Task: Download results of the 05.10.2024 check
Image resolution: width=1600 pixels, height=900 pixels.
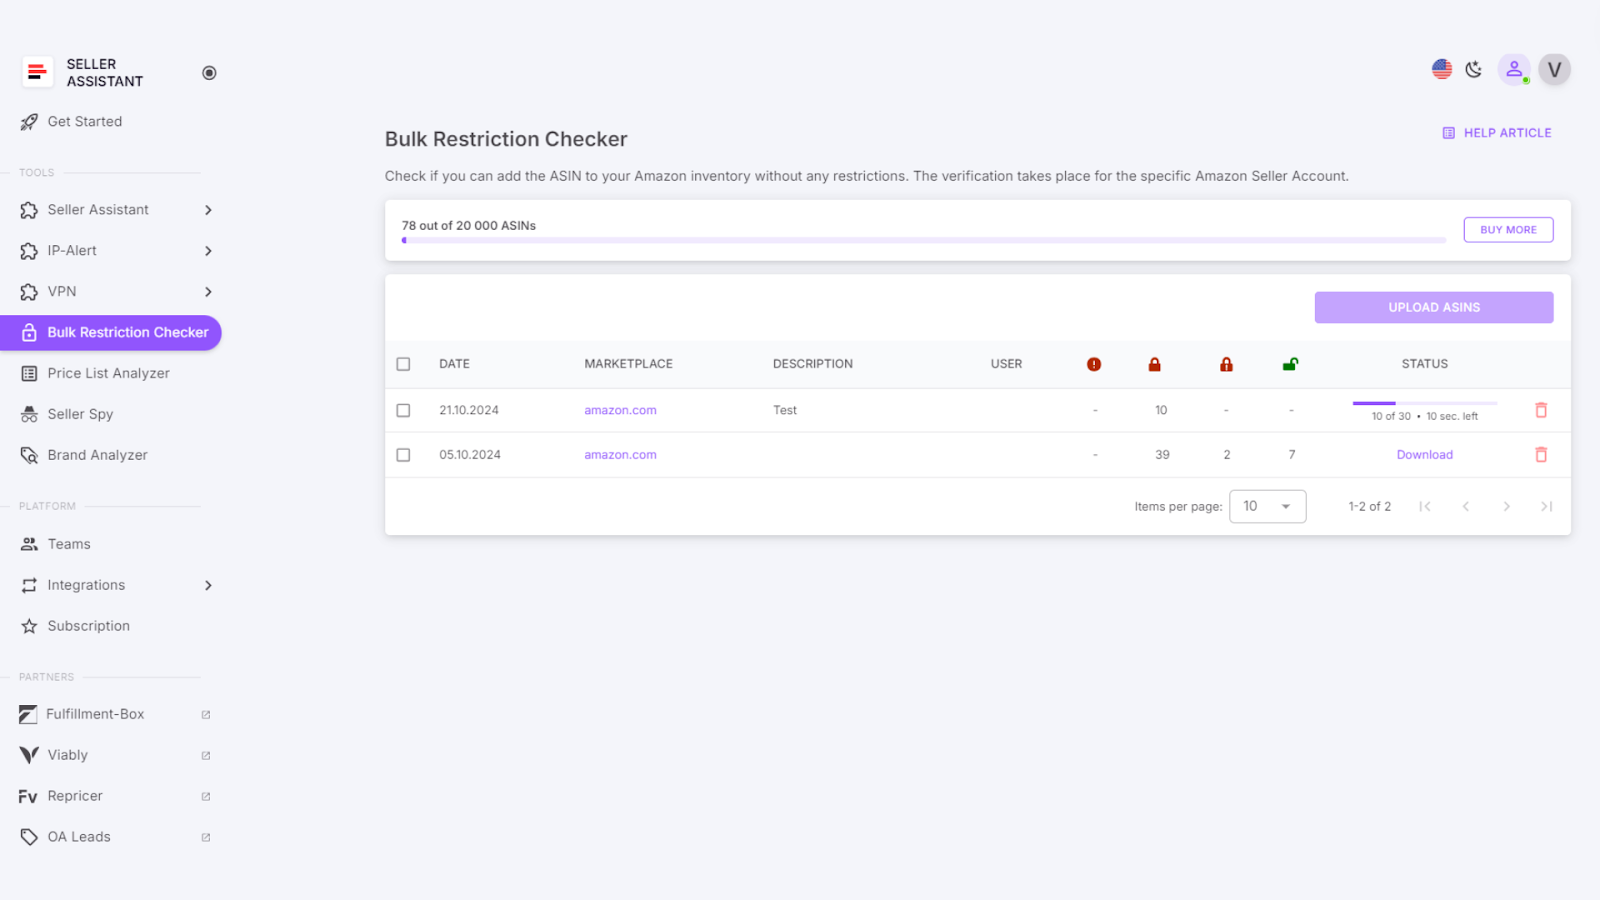Action: click(1424, 454)
